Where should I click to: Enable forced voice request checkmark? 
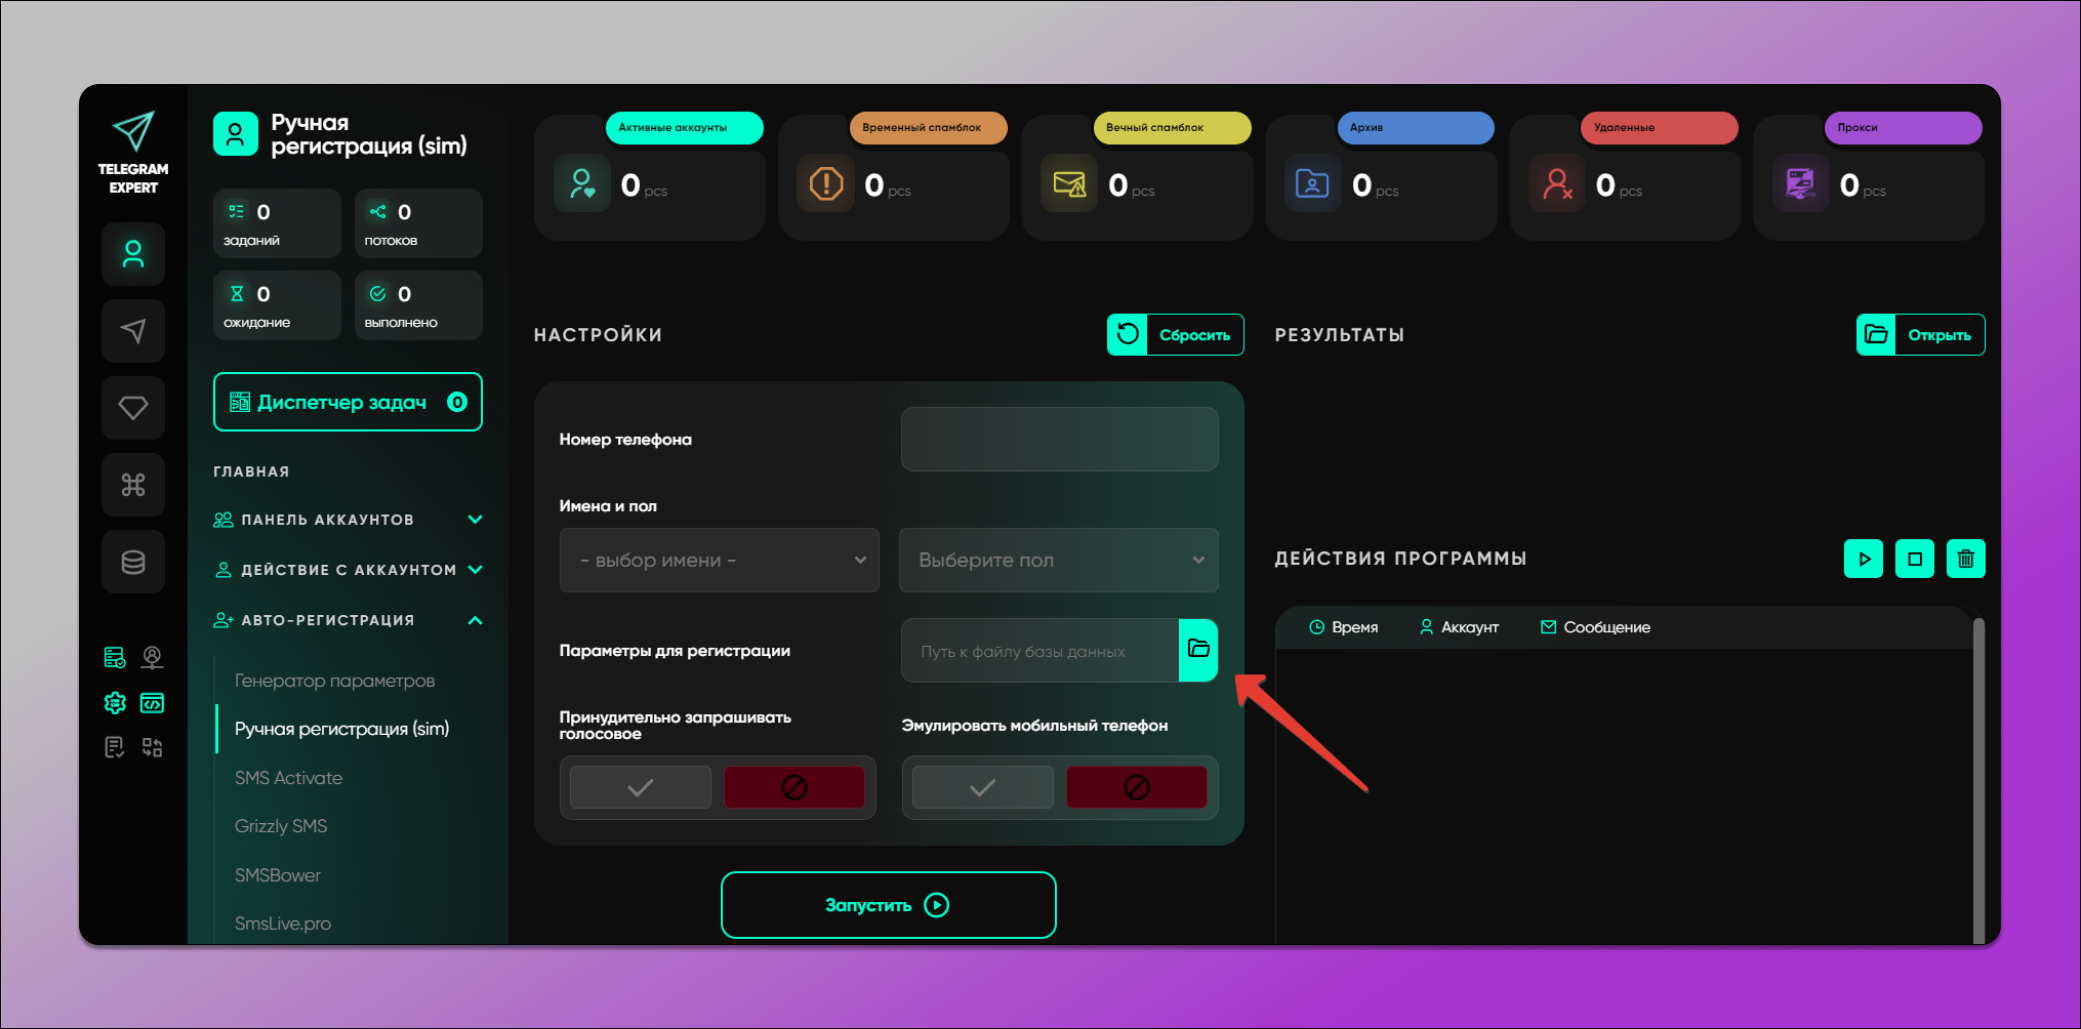click(x=640, y=788)
